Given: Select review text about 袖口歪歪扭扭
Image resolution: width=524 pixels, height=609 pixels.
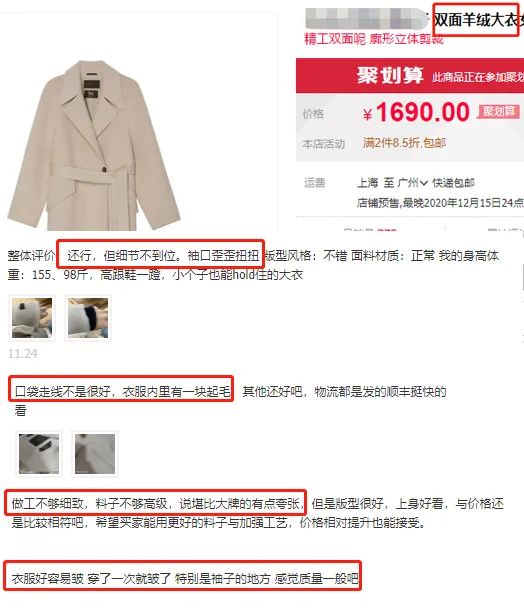Looking at the screenshot, I should [163, 255].
